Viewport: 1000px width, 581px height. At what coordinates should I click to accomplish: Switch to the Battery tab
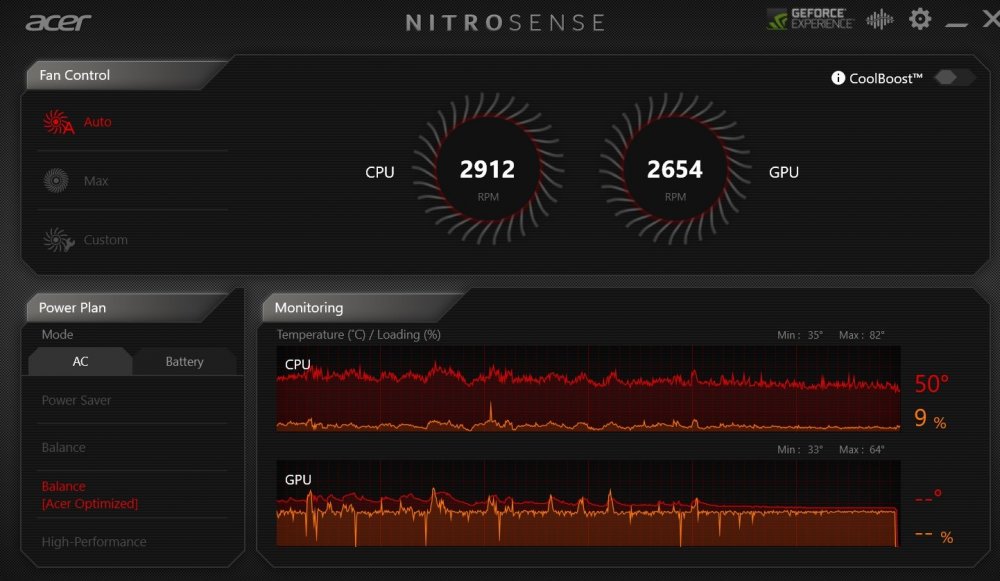[x=184, y=361]
